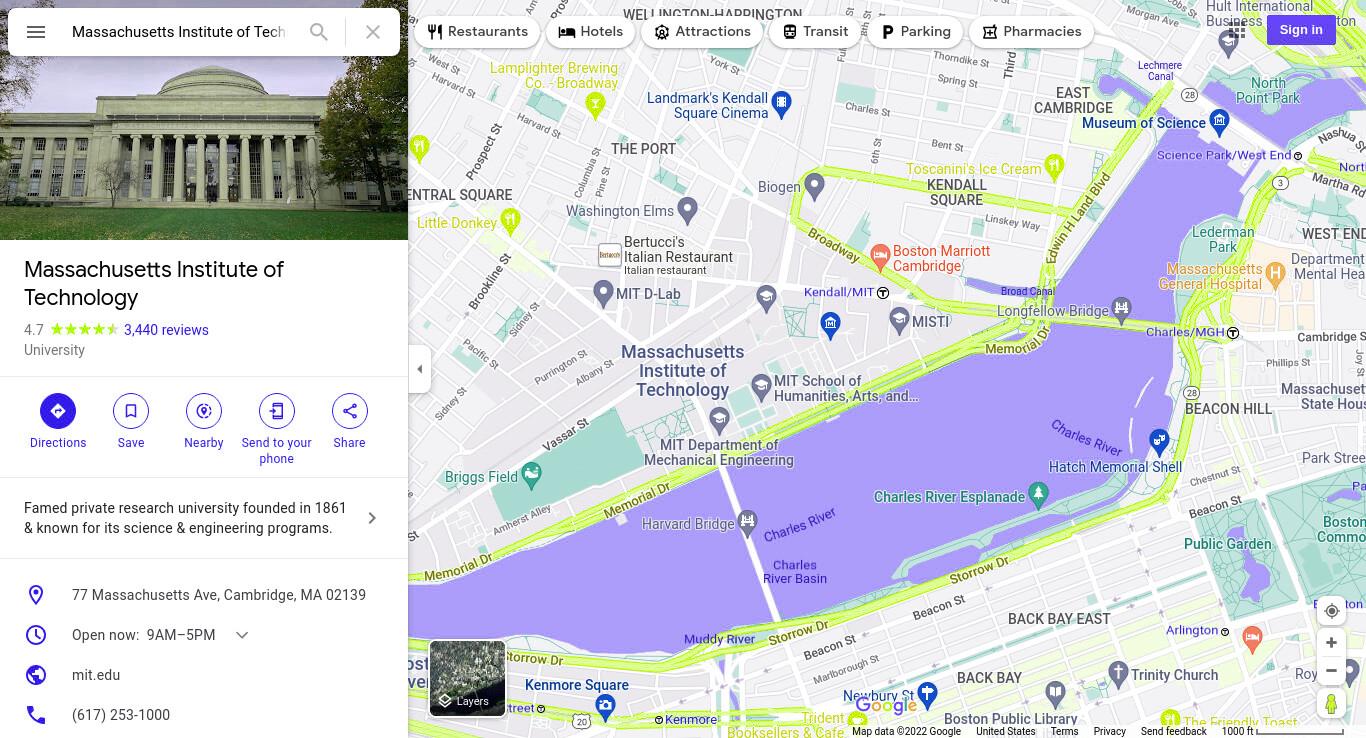Image resolution: width=1366 pixels, height=738 pixels.
Task: Open the Layers map thumbnail
Action: point(468,679)
